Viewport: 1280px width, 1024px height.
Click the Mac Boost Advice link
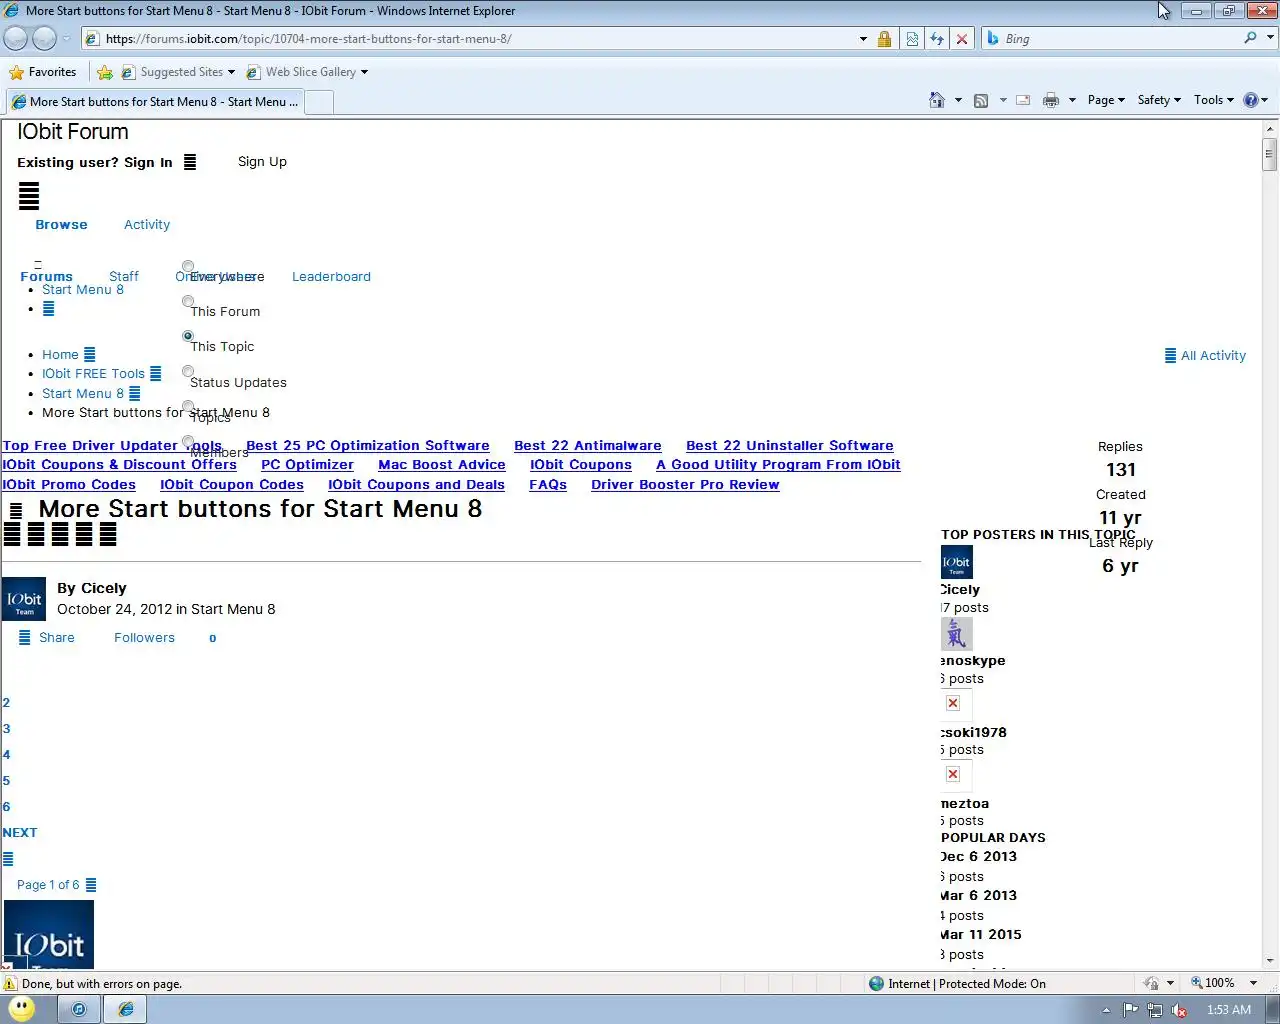point(442,464)
